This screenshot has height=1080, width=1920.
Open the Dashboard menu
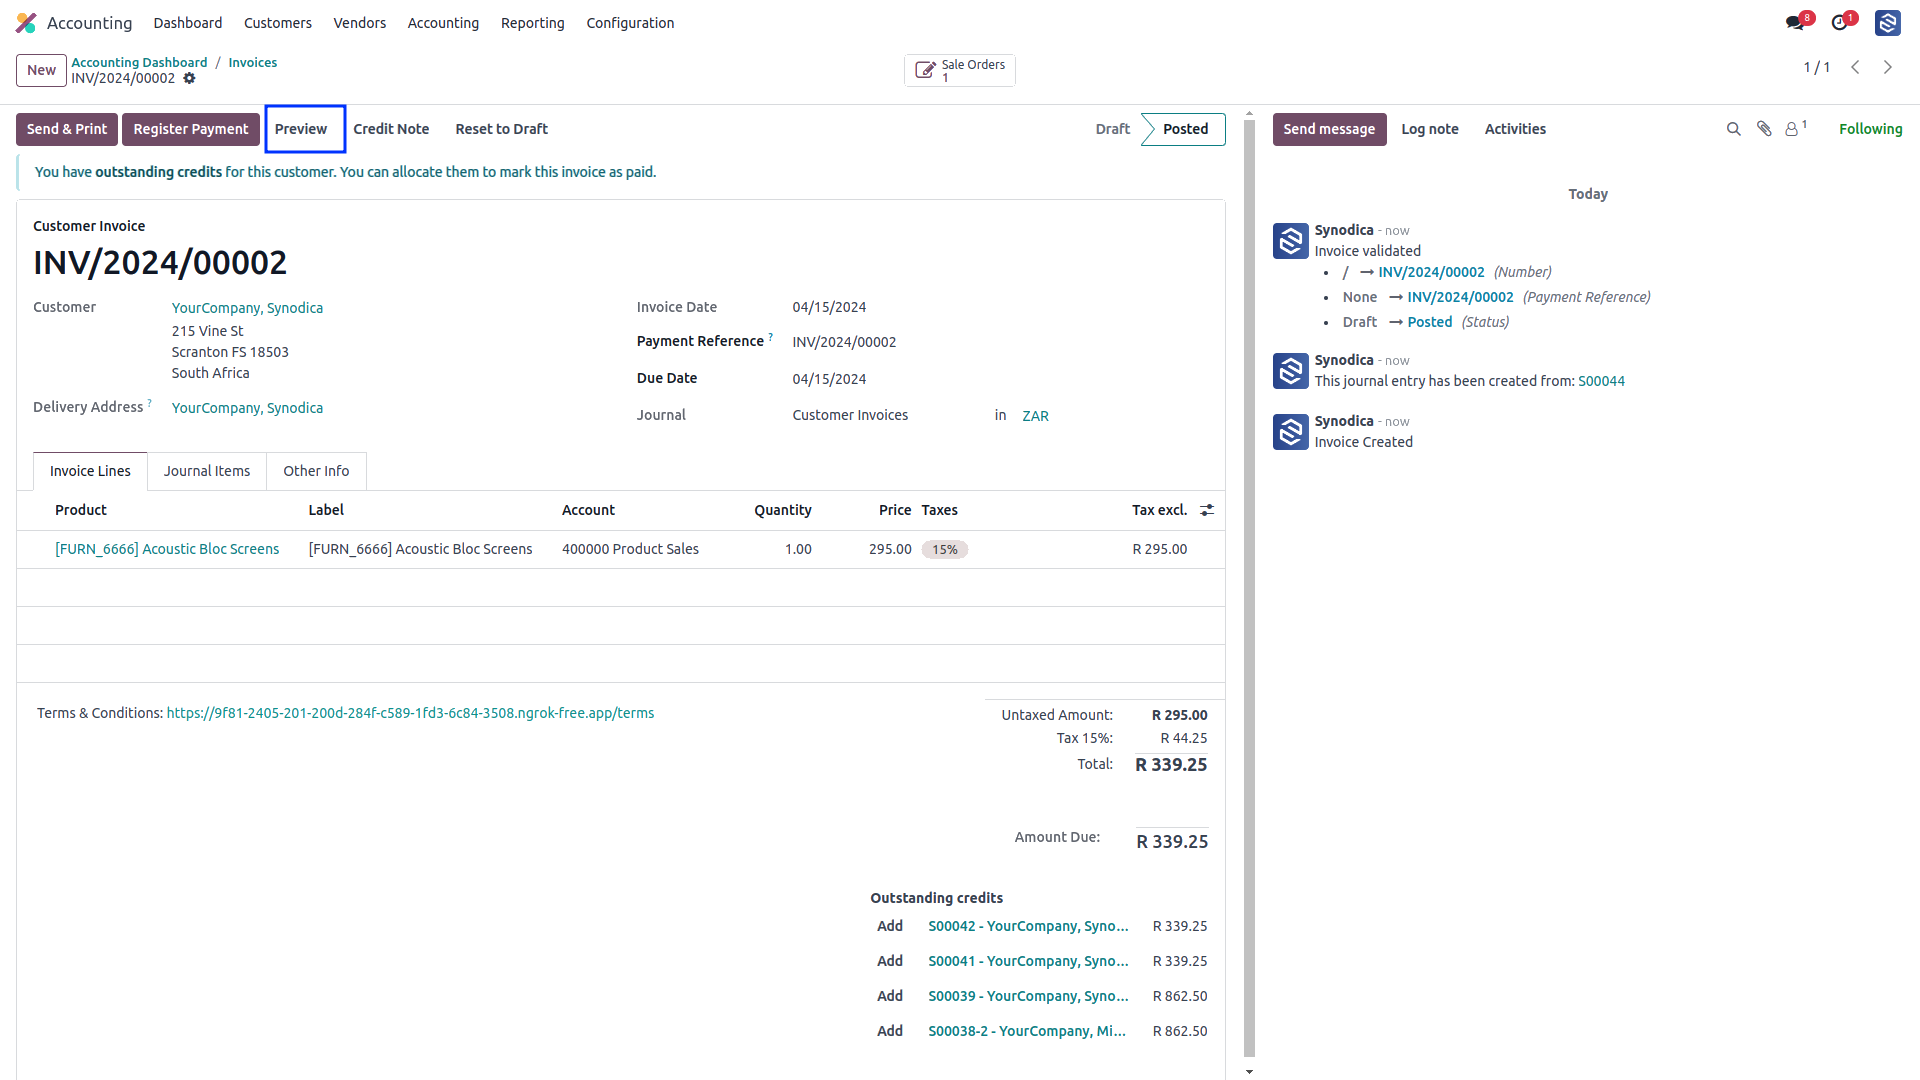click(x=188, y=23)
